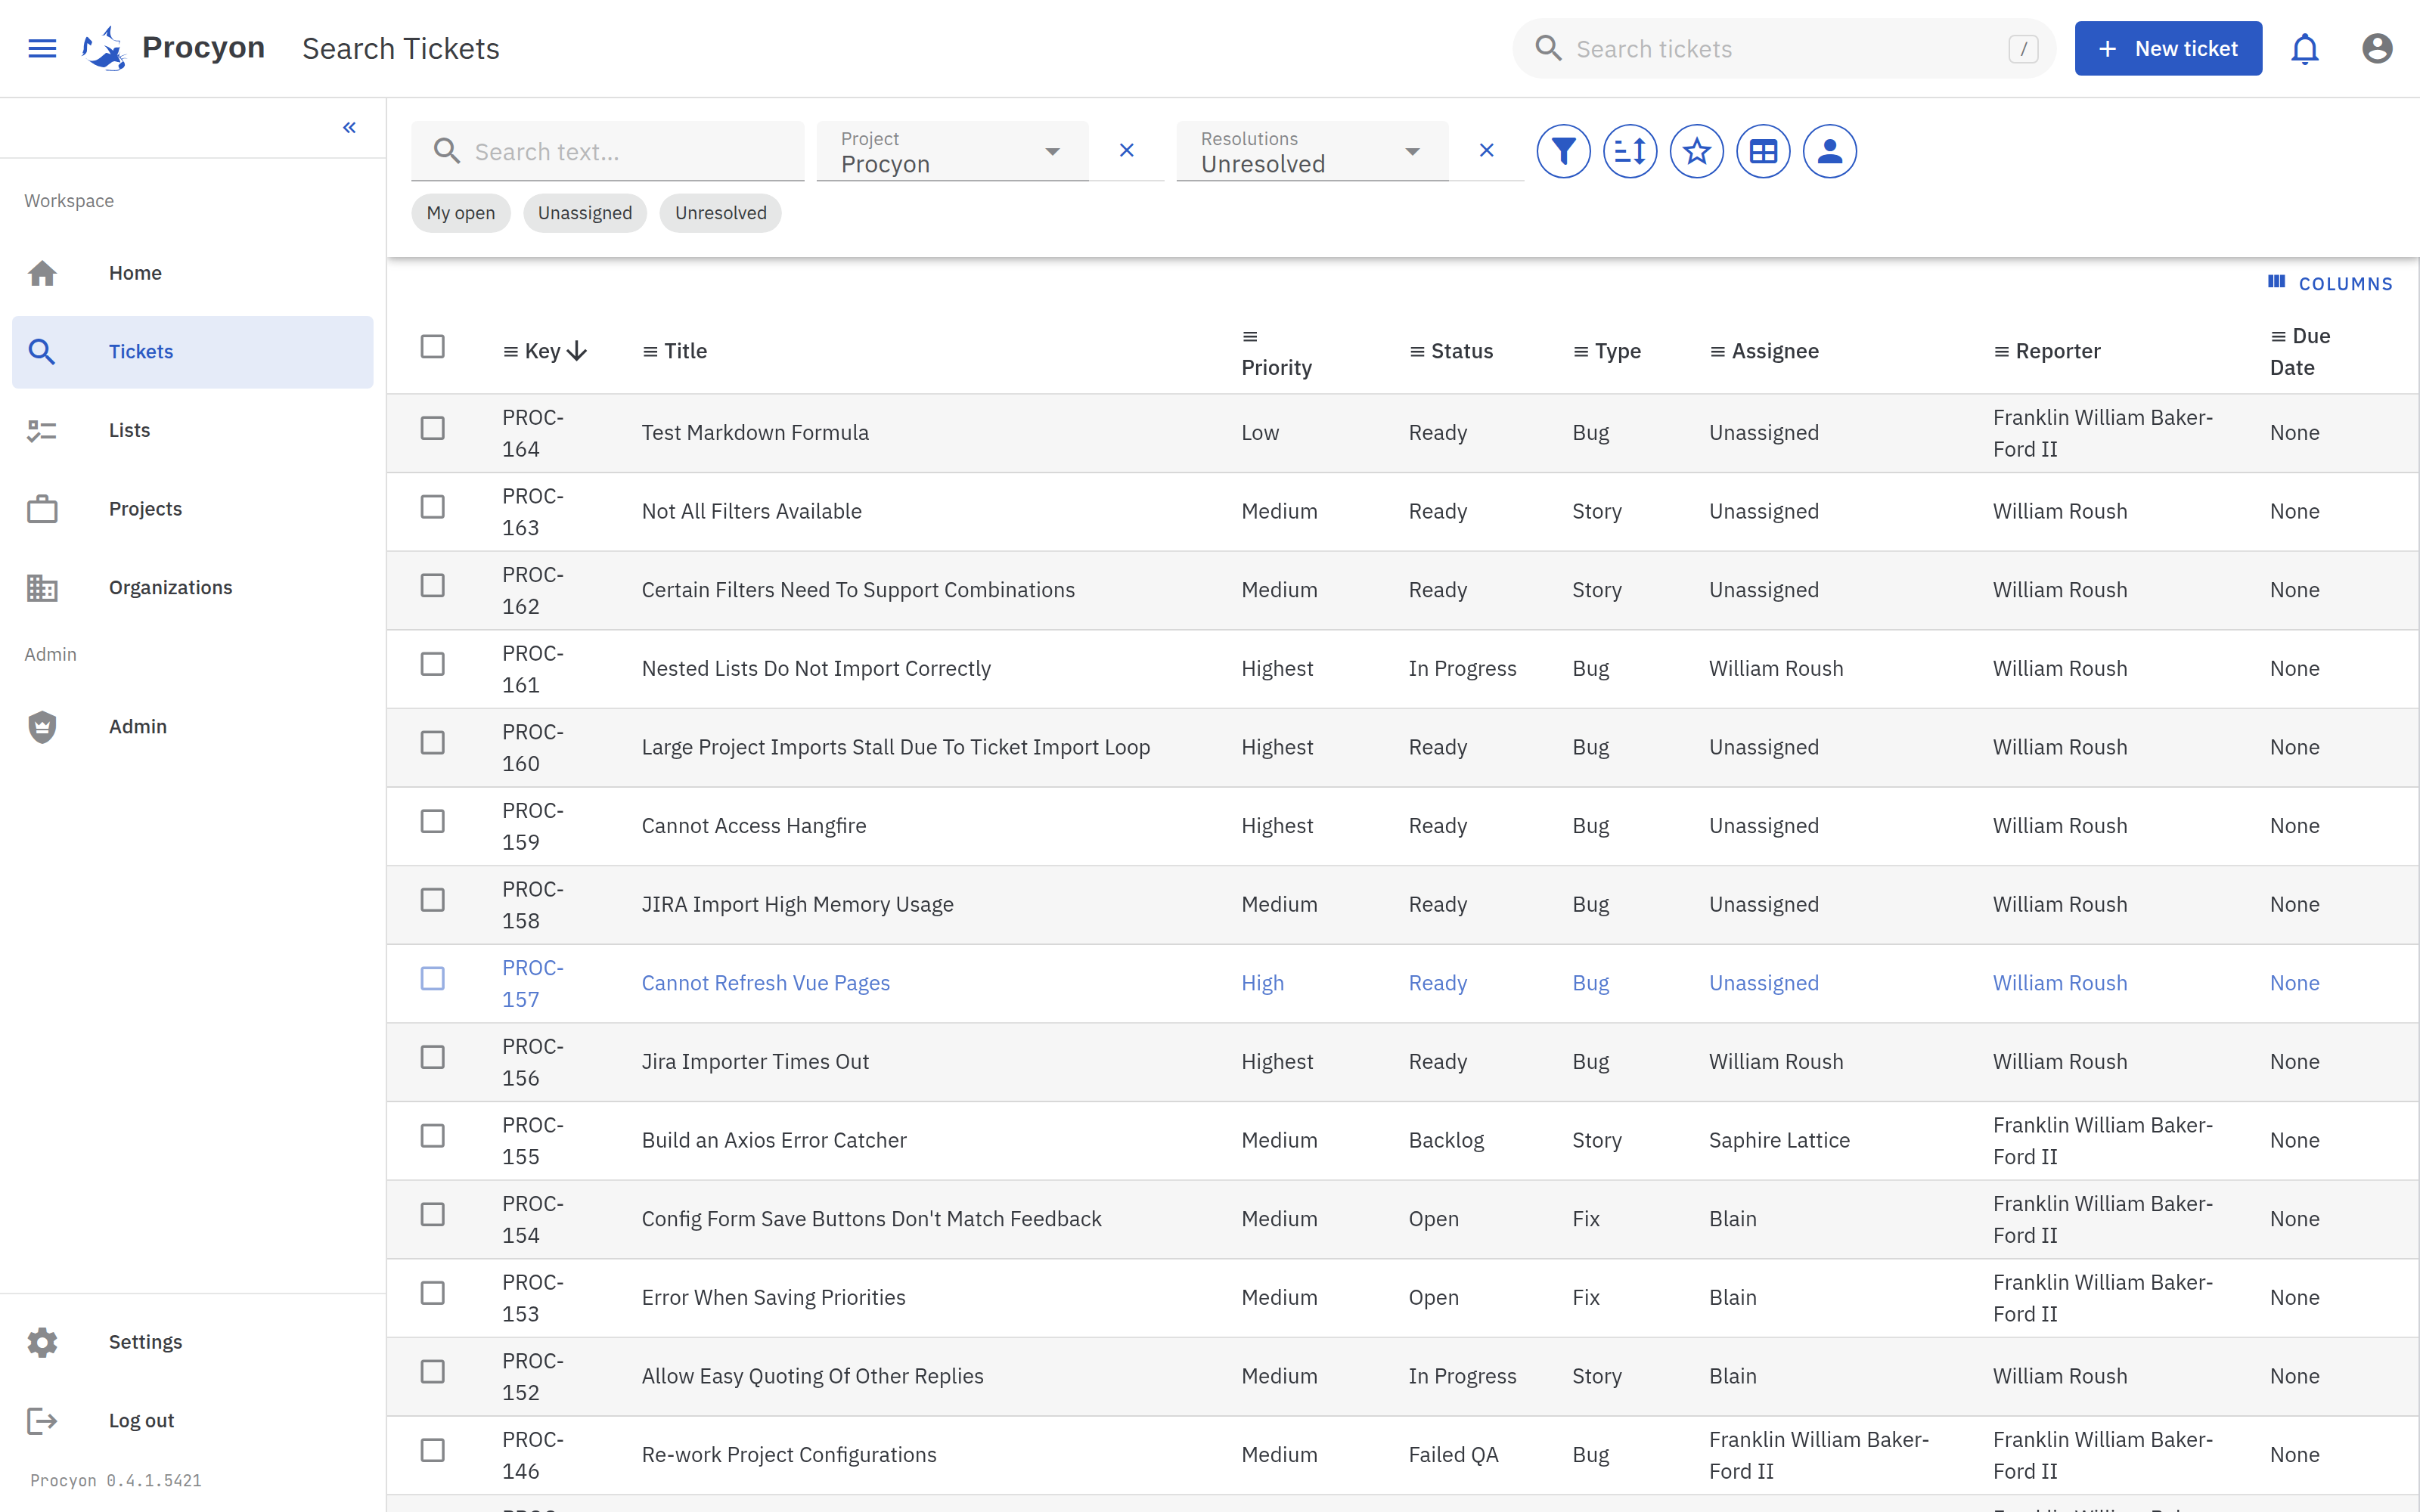The width and height of the screenshot is (2420, 1512).
Task: Collapse the sidebar with double chevron
Action: point(349,127)
